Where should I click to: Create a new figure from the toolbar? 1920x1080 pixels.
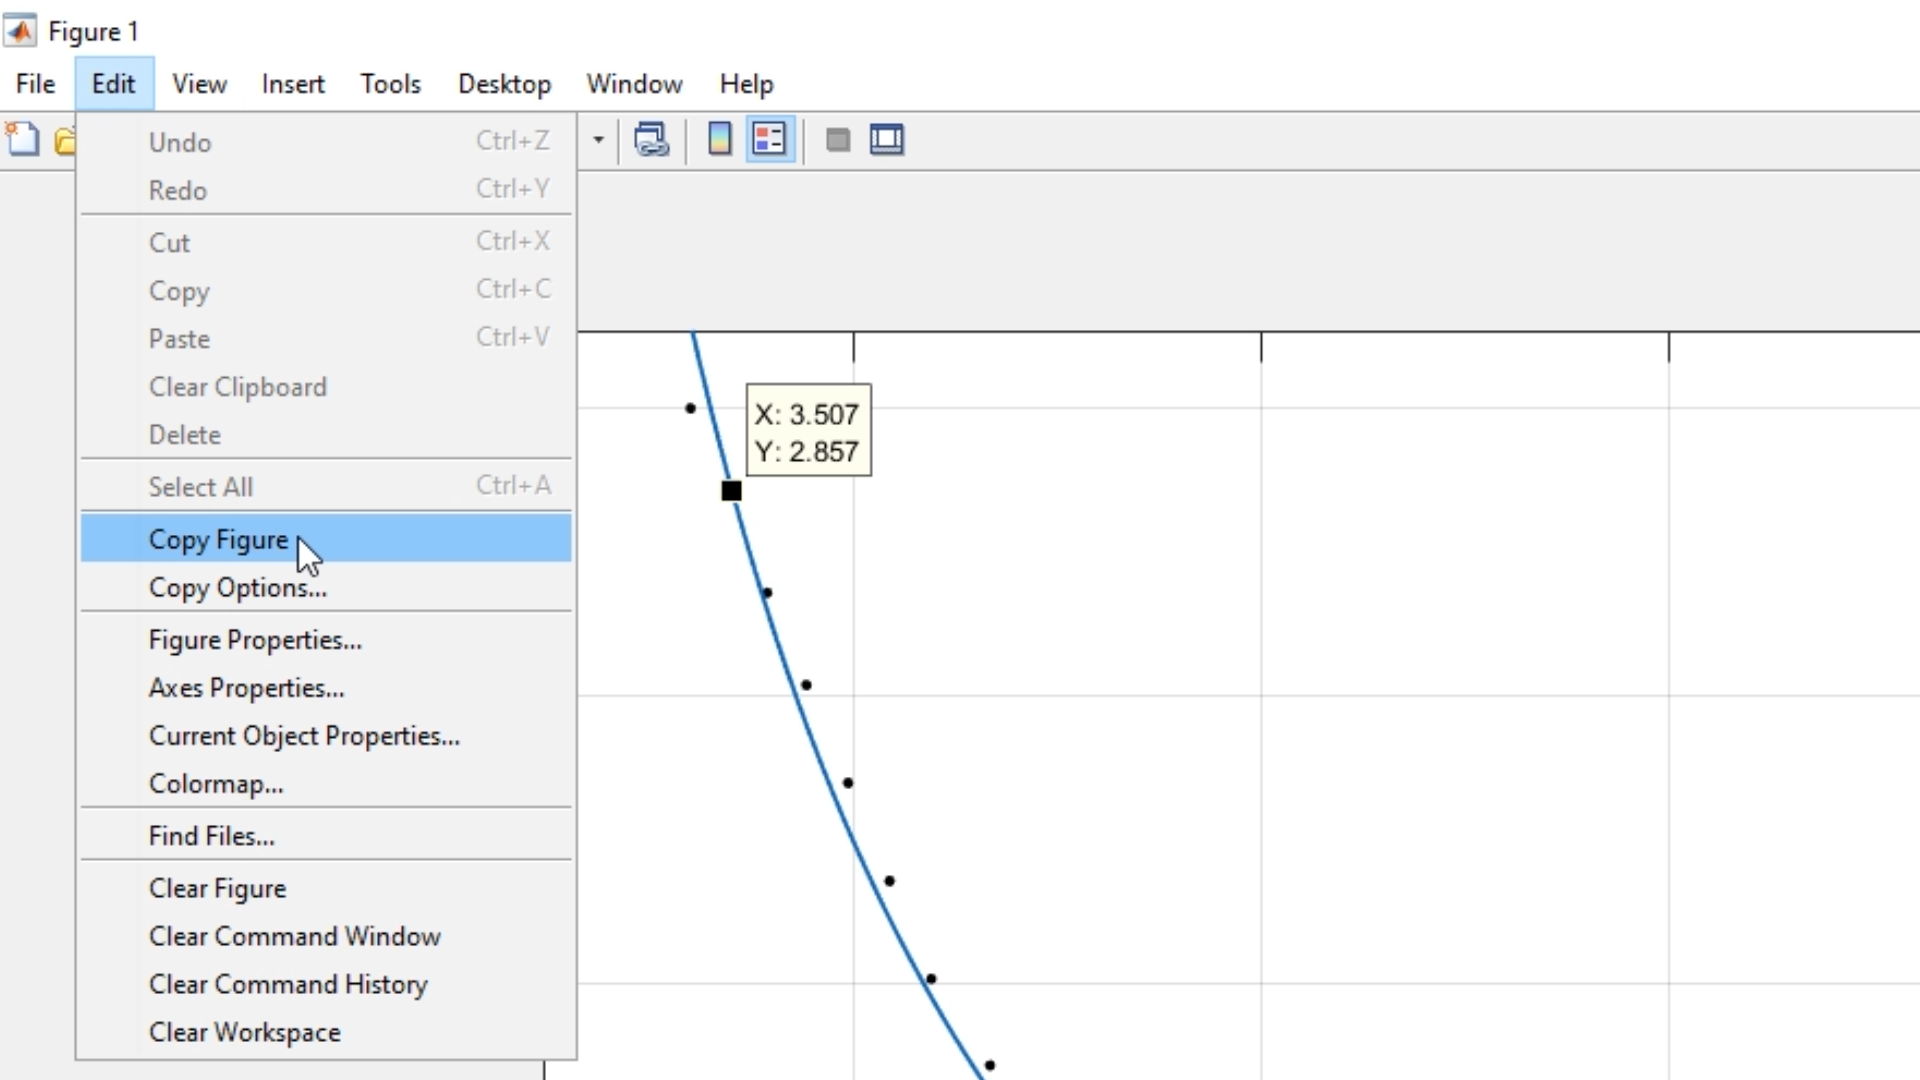(21, 140)
